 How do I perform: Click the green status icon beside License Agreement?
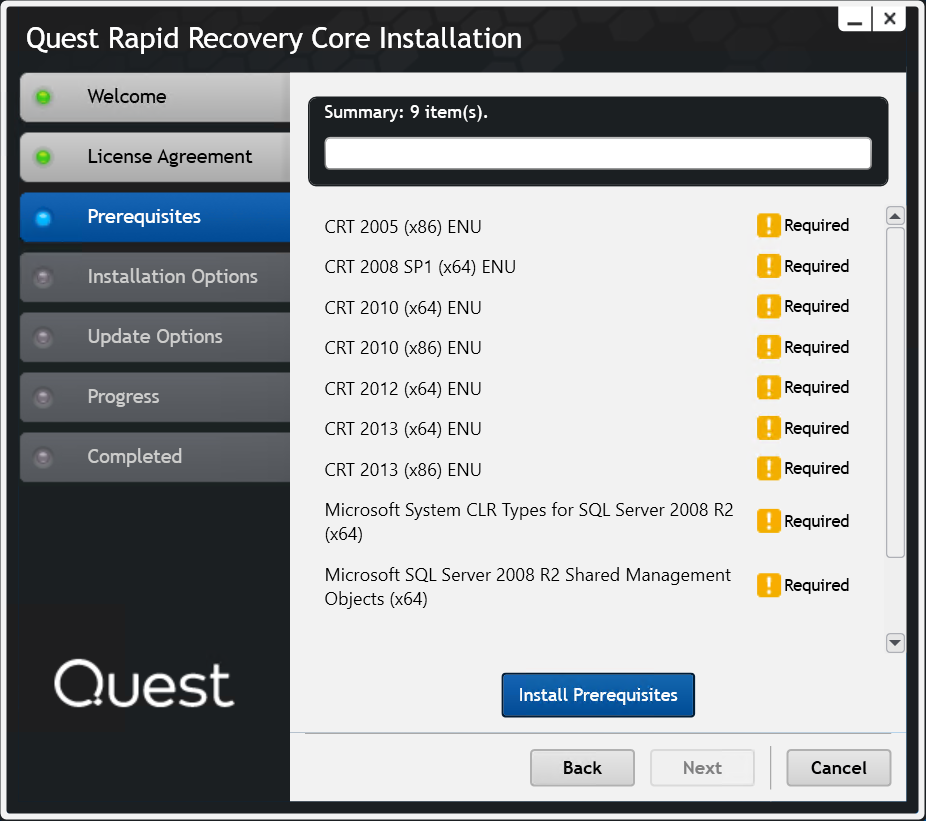(x=41, y=156)
